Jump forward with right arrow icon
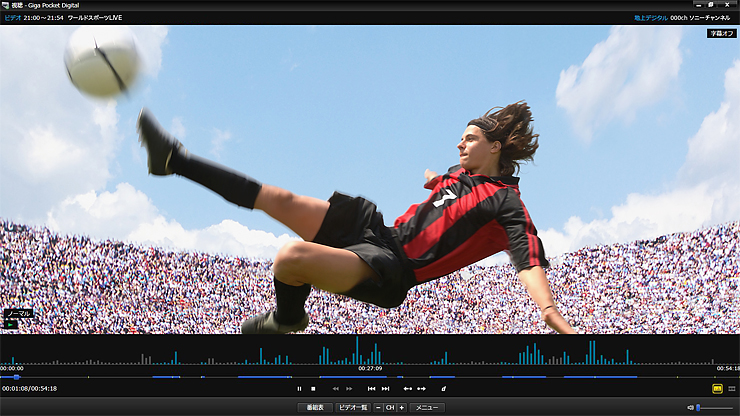This screenshot has width=740, height=416. pos(421,388)
